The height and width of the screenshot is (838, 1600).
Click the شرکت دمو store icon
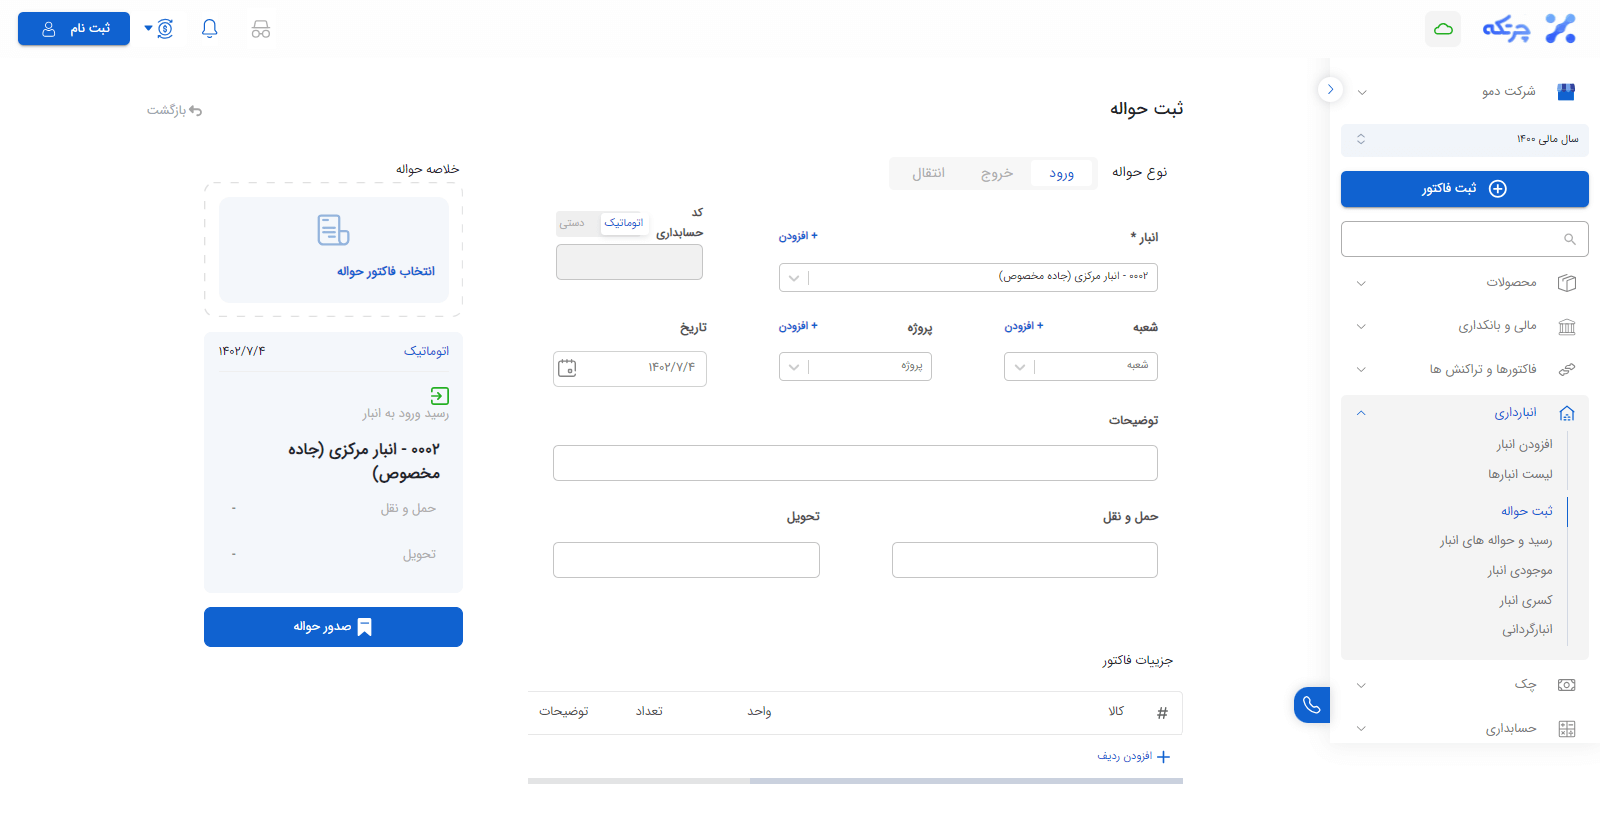click(x=1566, y=92)
